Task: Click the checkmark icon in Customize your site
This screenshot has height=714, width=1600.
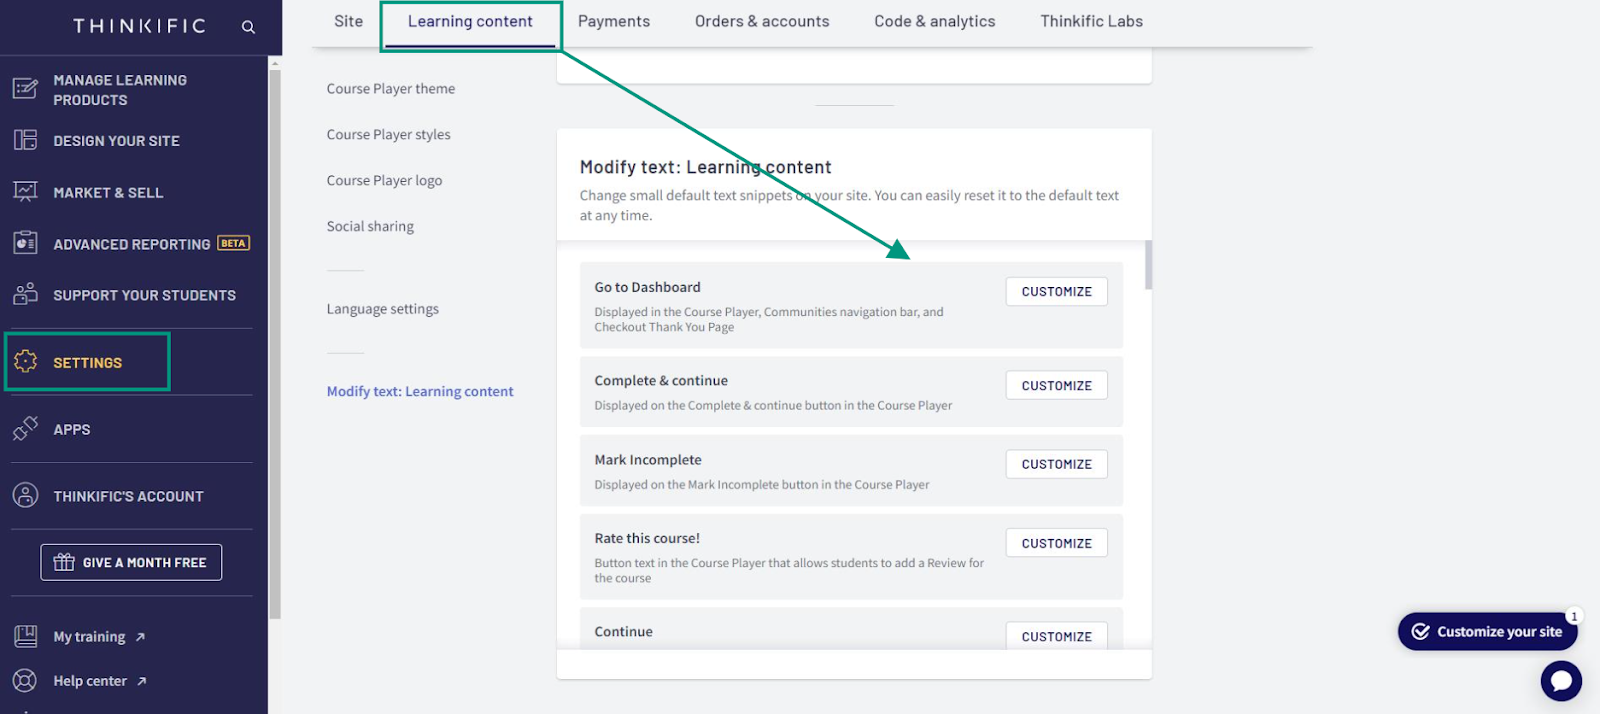Action: [x=1420, y=632]
